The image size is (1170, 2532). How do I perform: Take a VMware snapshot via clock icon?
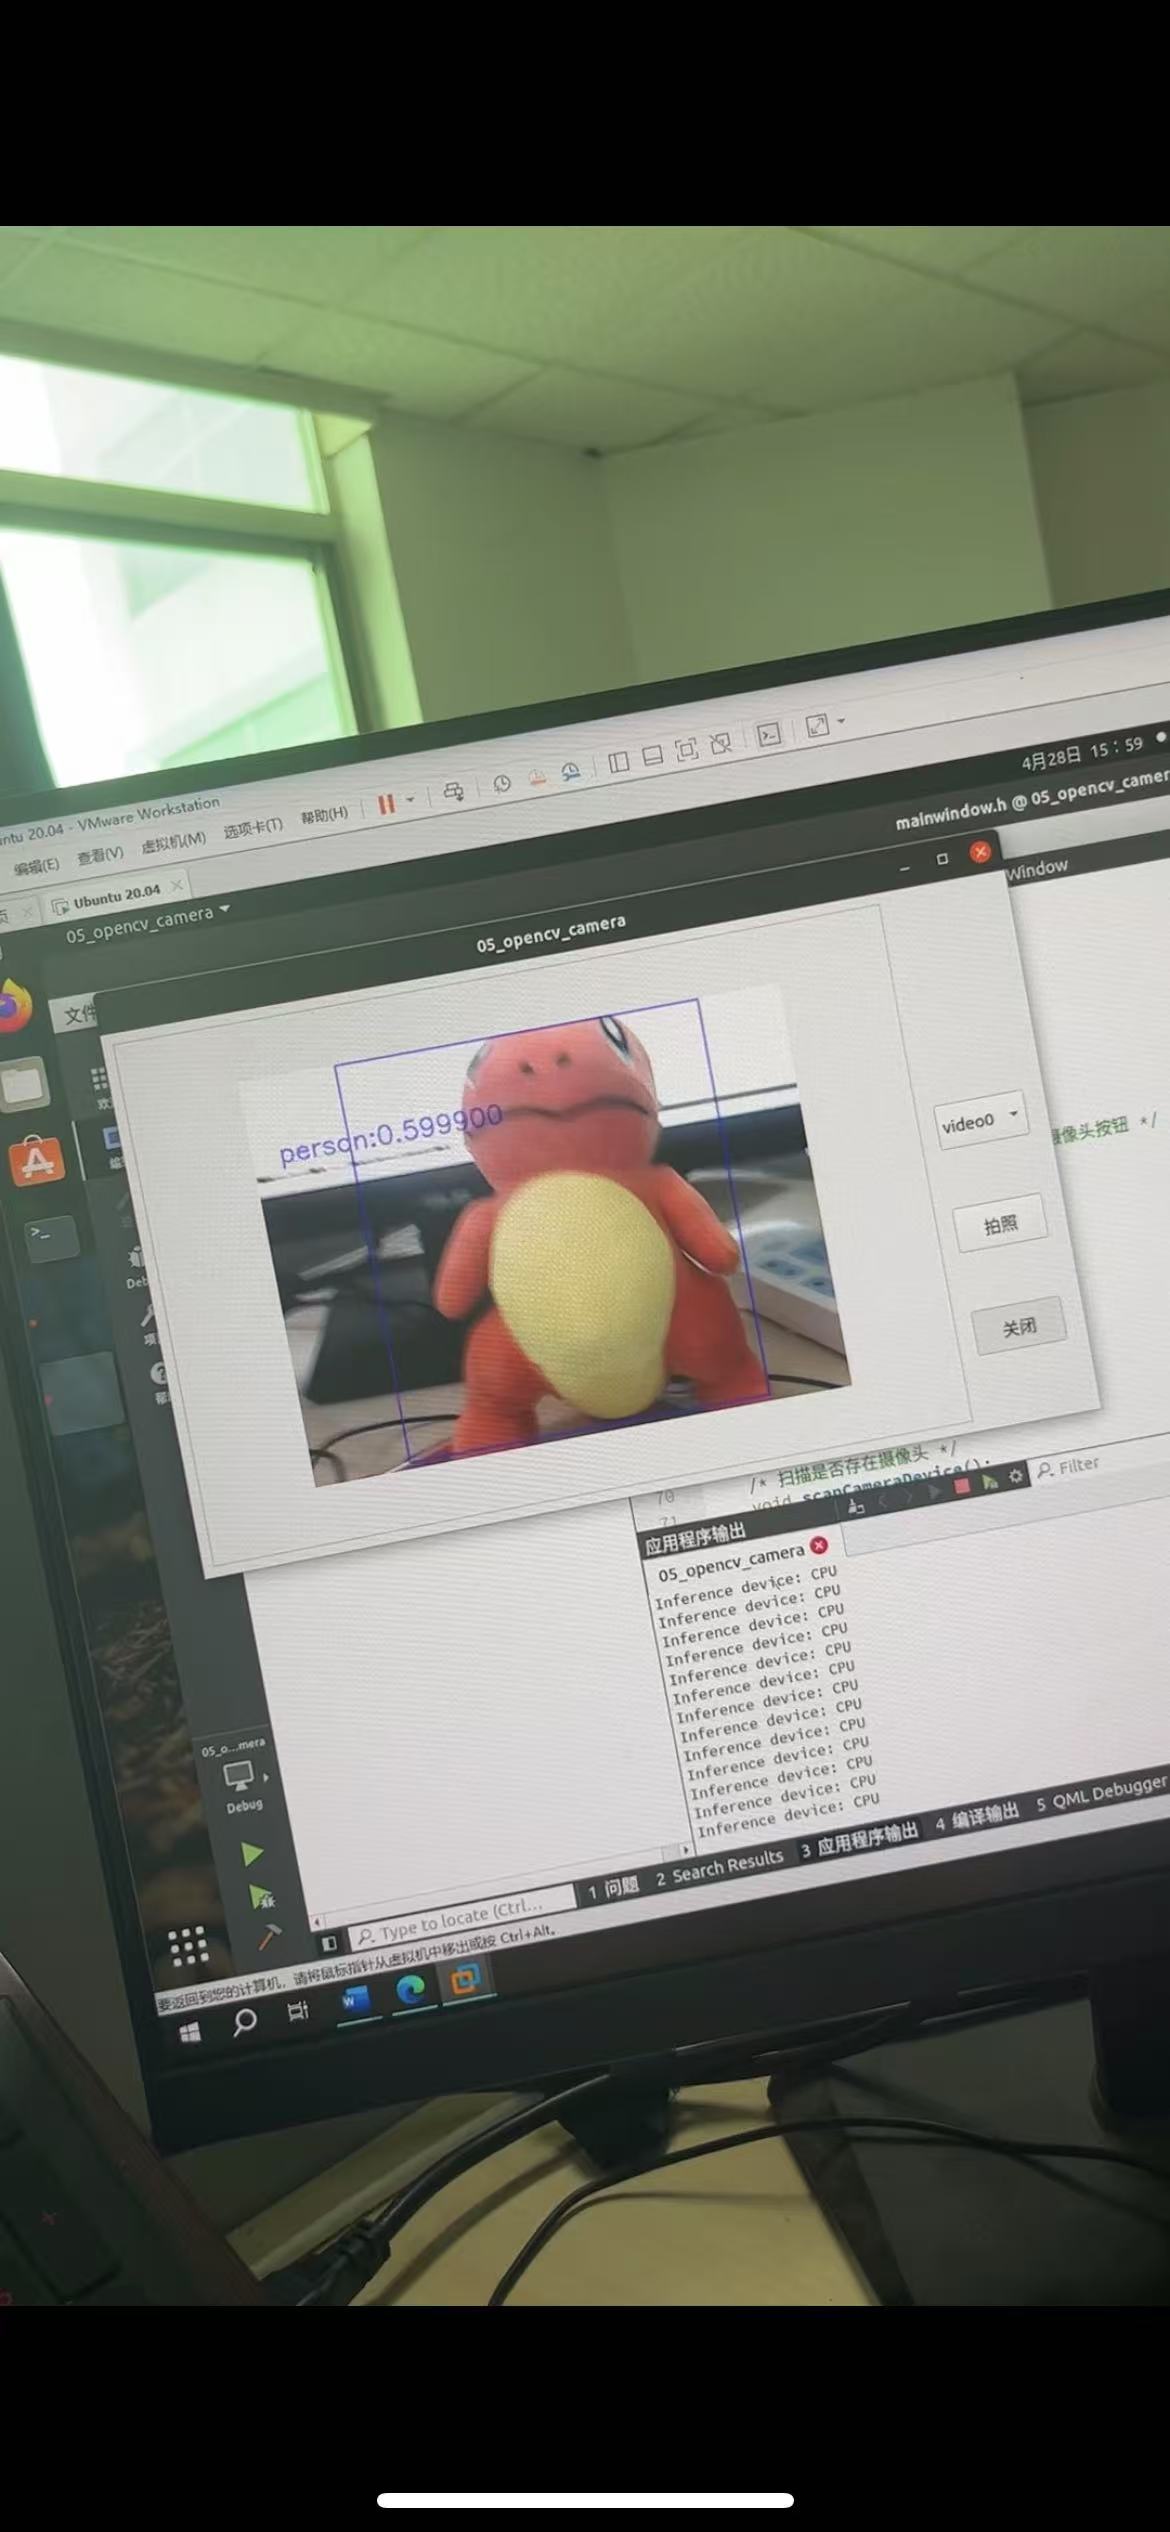502,784
